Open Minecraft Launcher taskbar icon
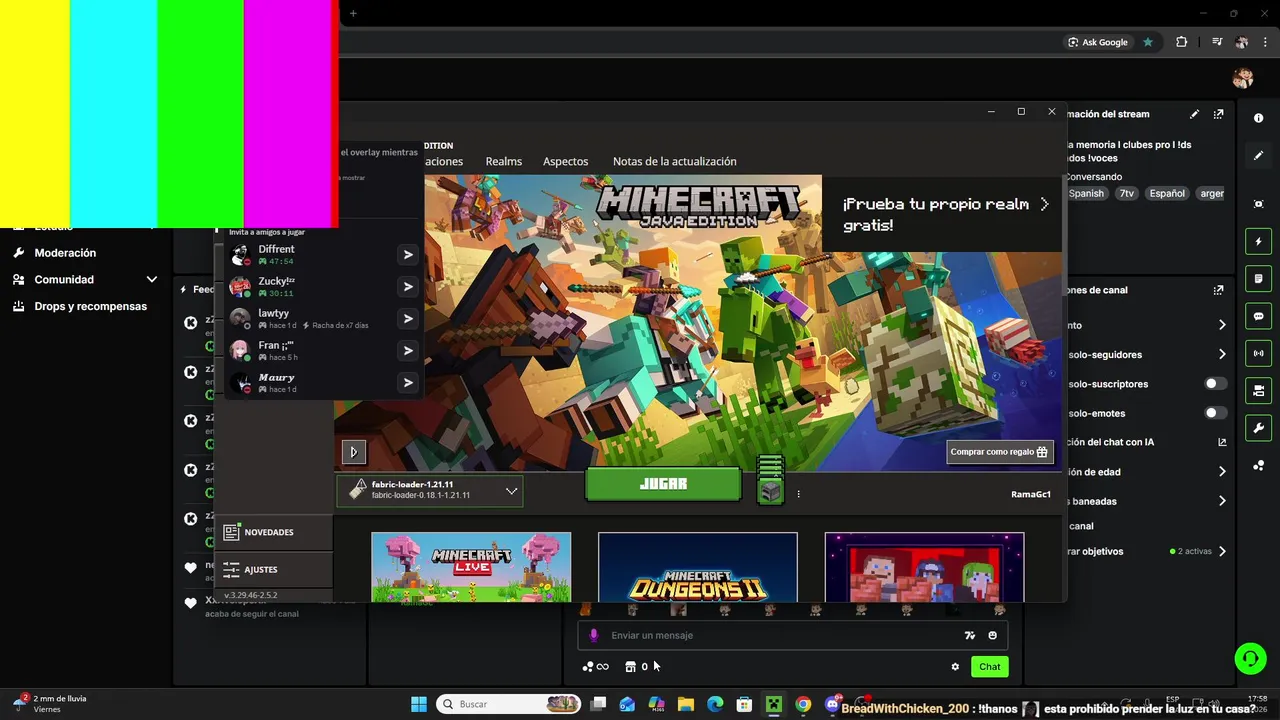 coord(773,704)
